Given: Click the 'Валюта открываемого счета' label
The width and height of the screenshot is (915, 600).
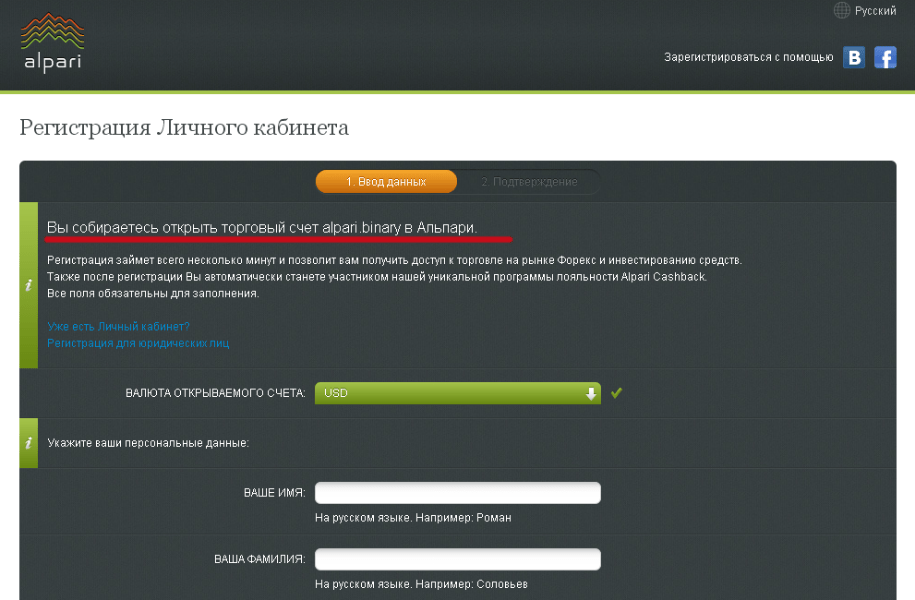Looking at the screenshot, I should click(215, 394).
